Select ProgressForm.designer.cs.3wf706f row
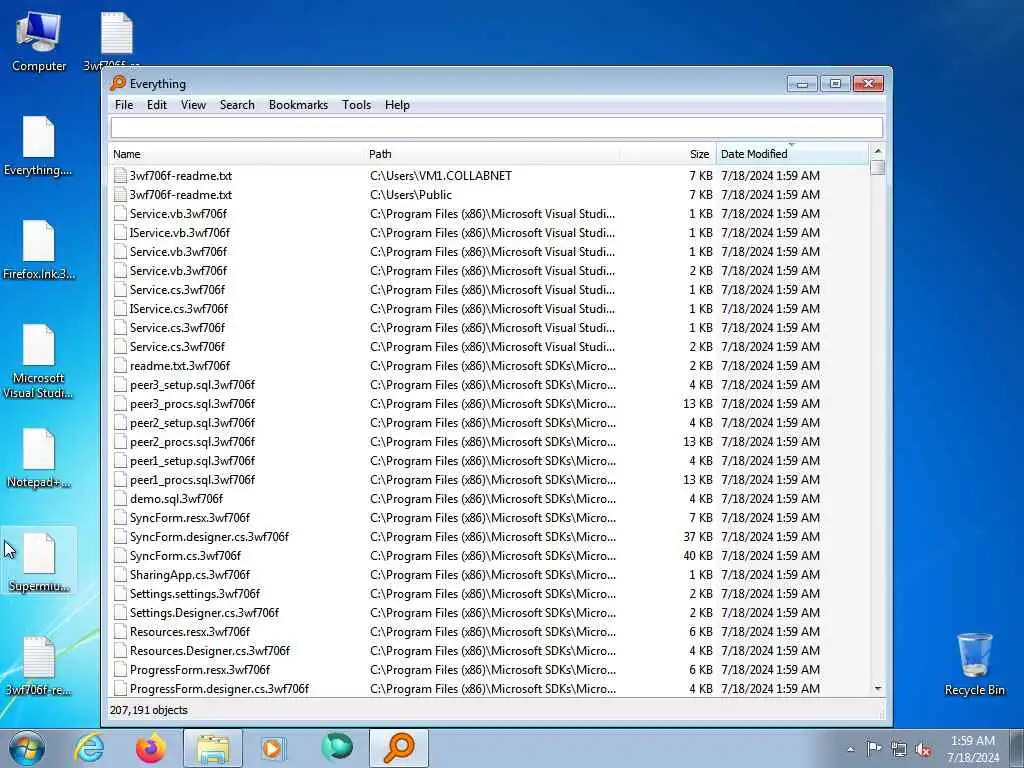 (489, 689)
